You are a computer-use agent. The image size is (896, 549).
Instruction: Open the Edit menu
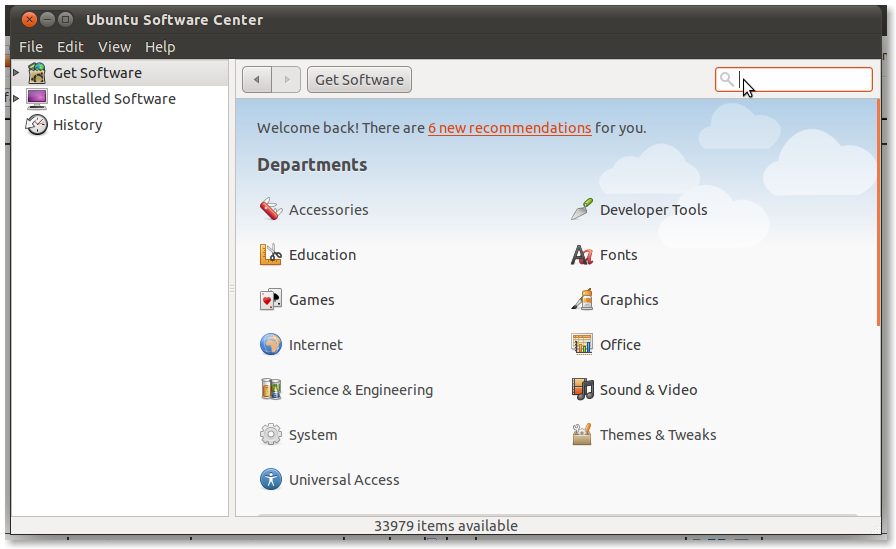coord(70,47)
